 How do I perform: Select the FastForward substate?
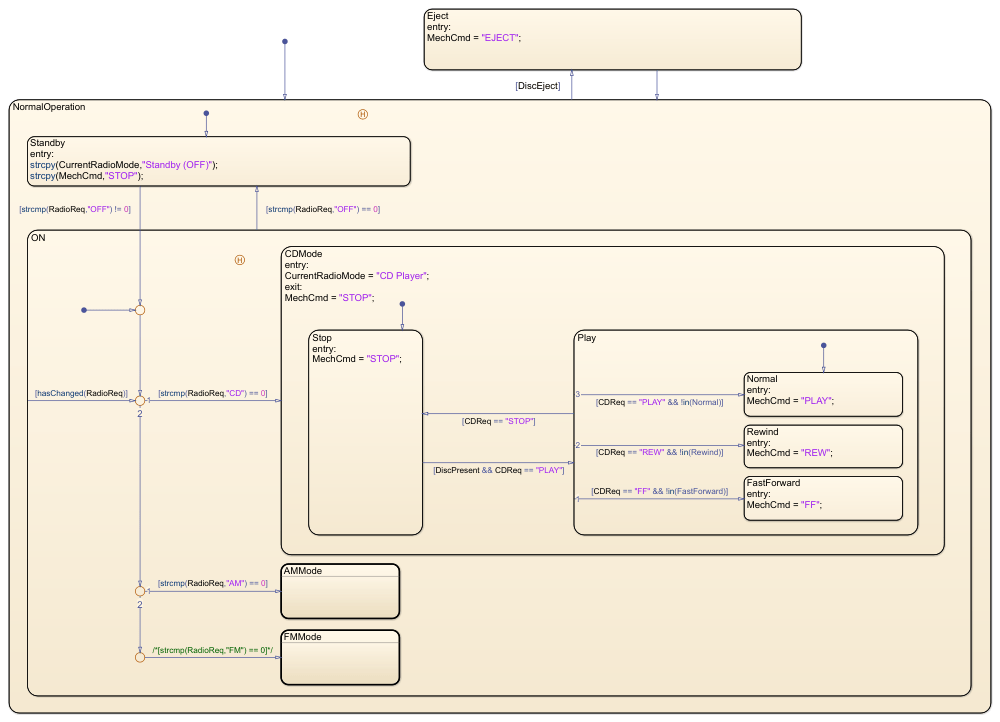click(x=822, y=498)
